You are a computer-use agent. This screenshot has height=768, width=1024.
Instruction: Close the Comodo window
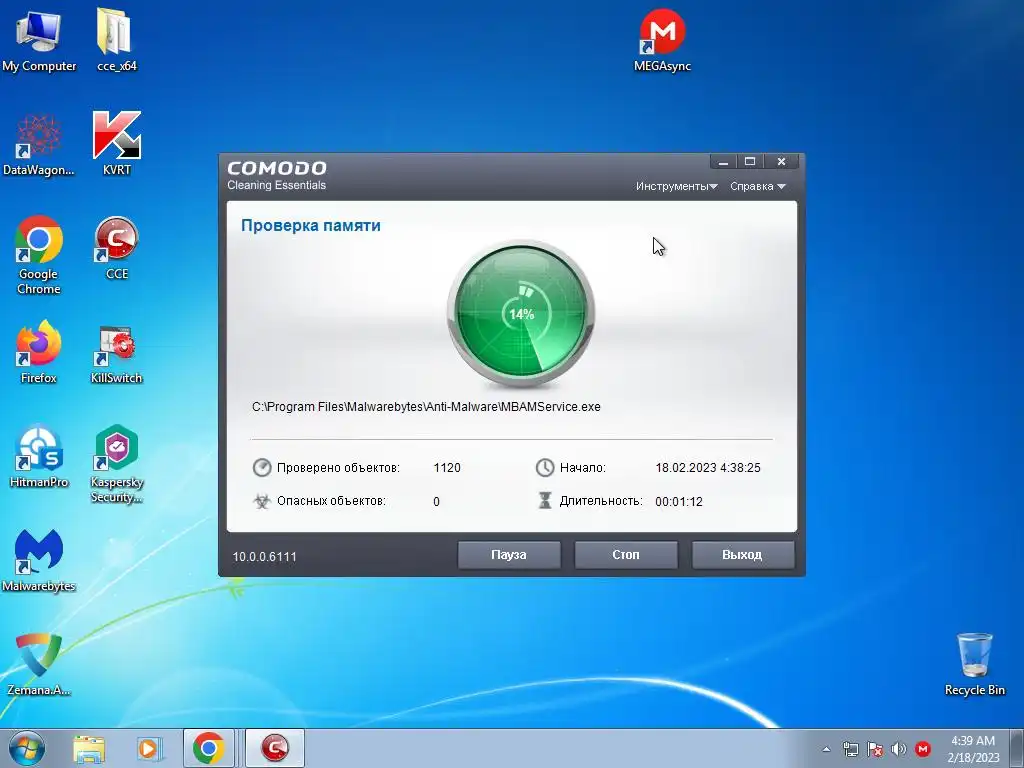pyautogui.click(x=781, y=162)
